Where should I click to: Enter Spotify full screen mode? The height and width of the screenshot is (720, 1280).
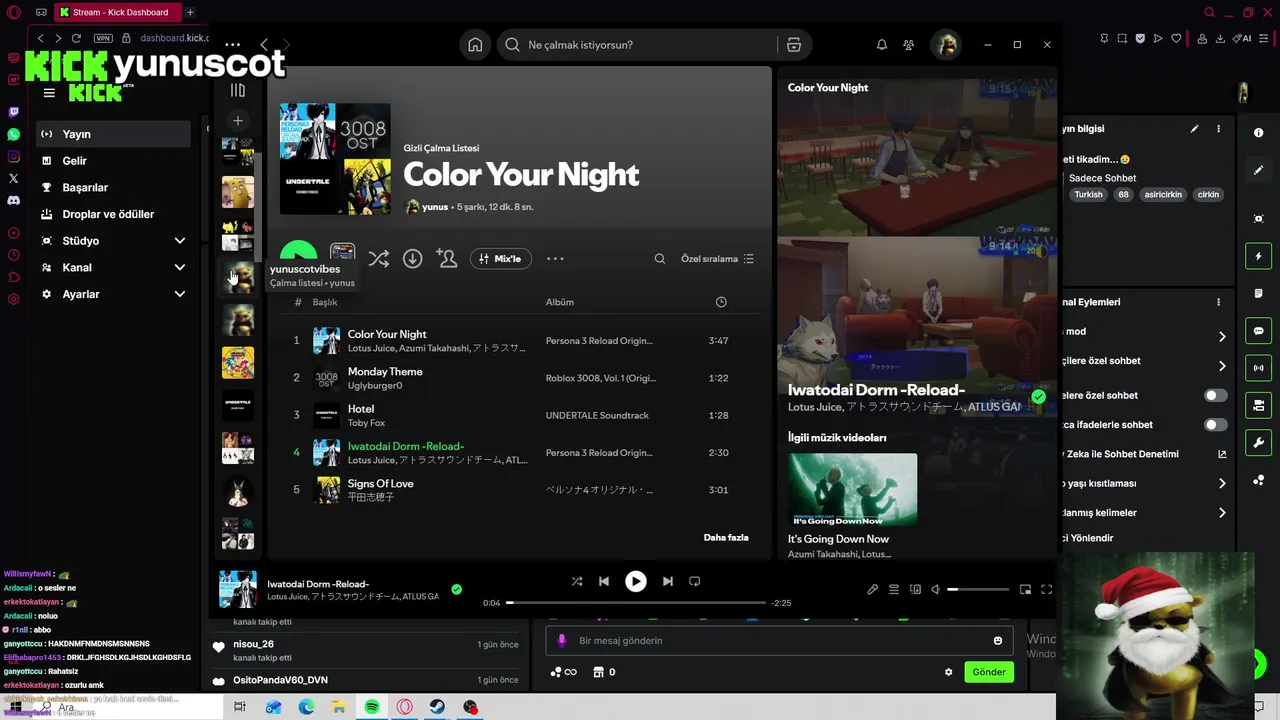pyautogui.click(x=1047, y=590)
